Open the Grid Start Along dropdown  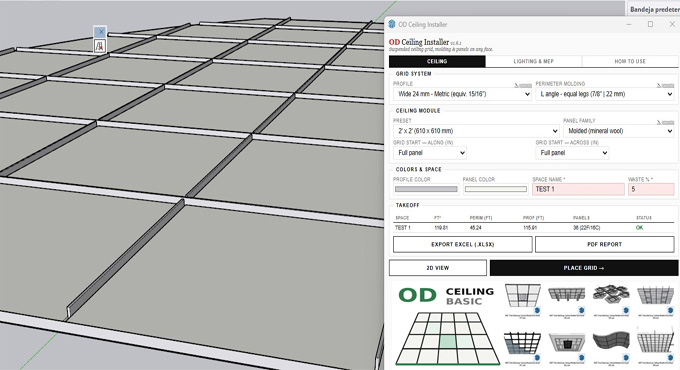coord(430,153)
